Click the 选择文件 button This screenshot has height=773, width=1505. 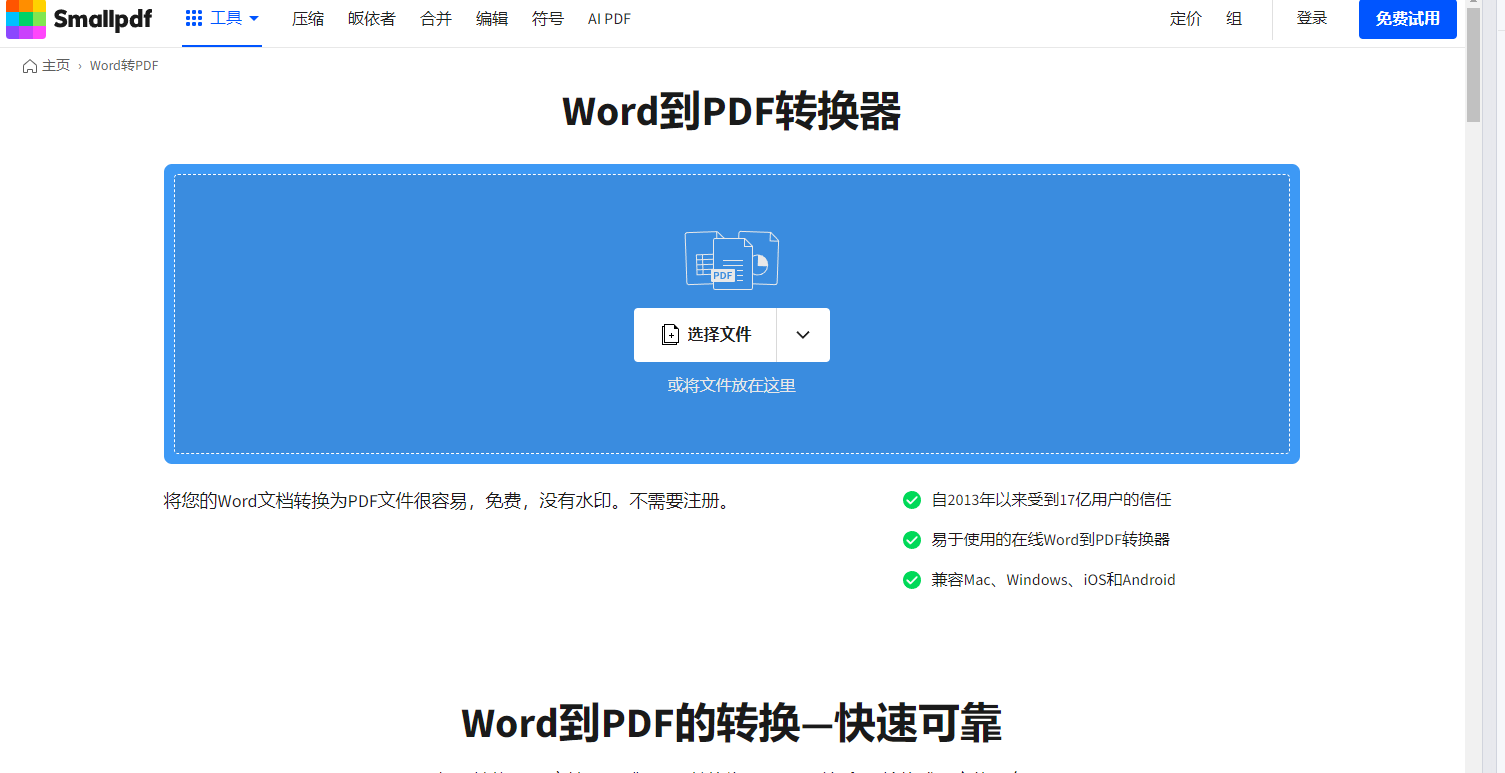pyautogui.click(x=705, y=335)
